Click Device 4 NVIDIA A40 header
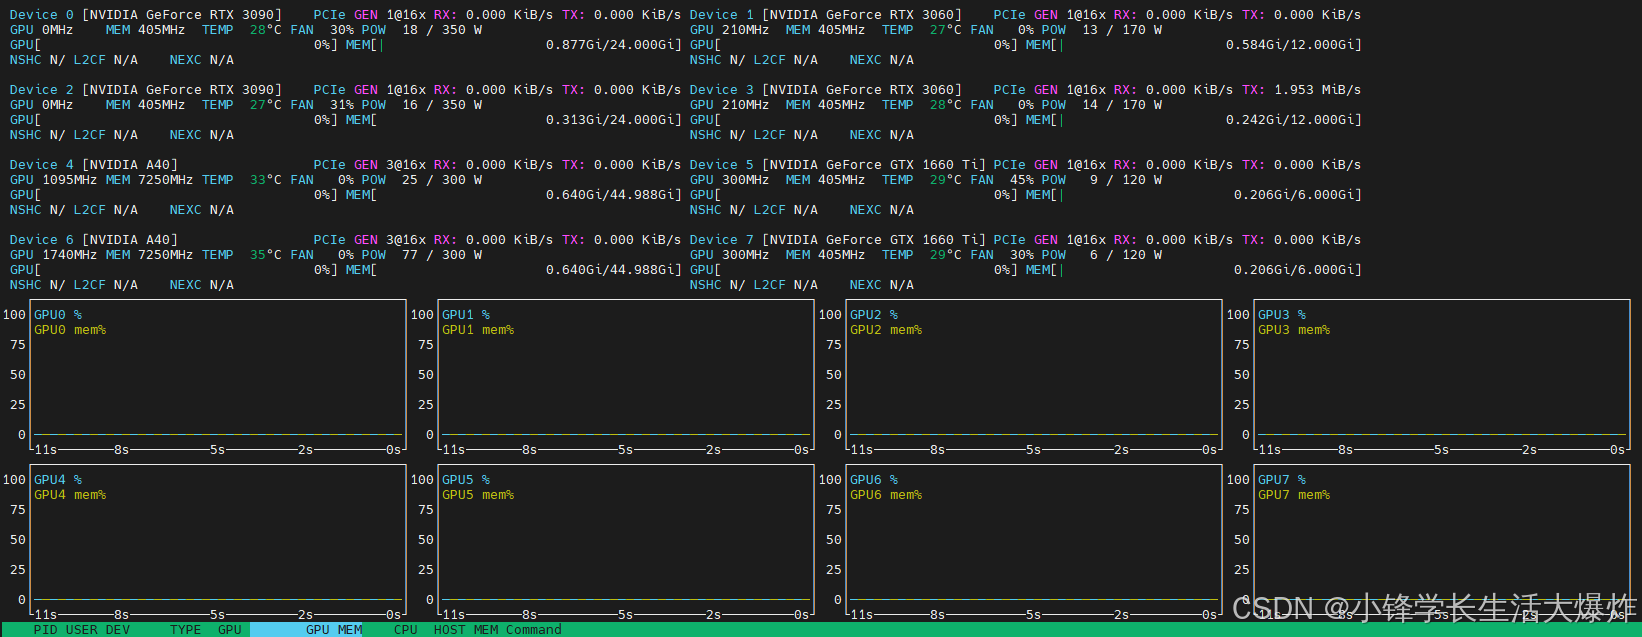The height and width of the screenshot is (637, 1642). pyautogui.click(x=94, y=165)
